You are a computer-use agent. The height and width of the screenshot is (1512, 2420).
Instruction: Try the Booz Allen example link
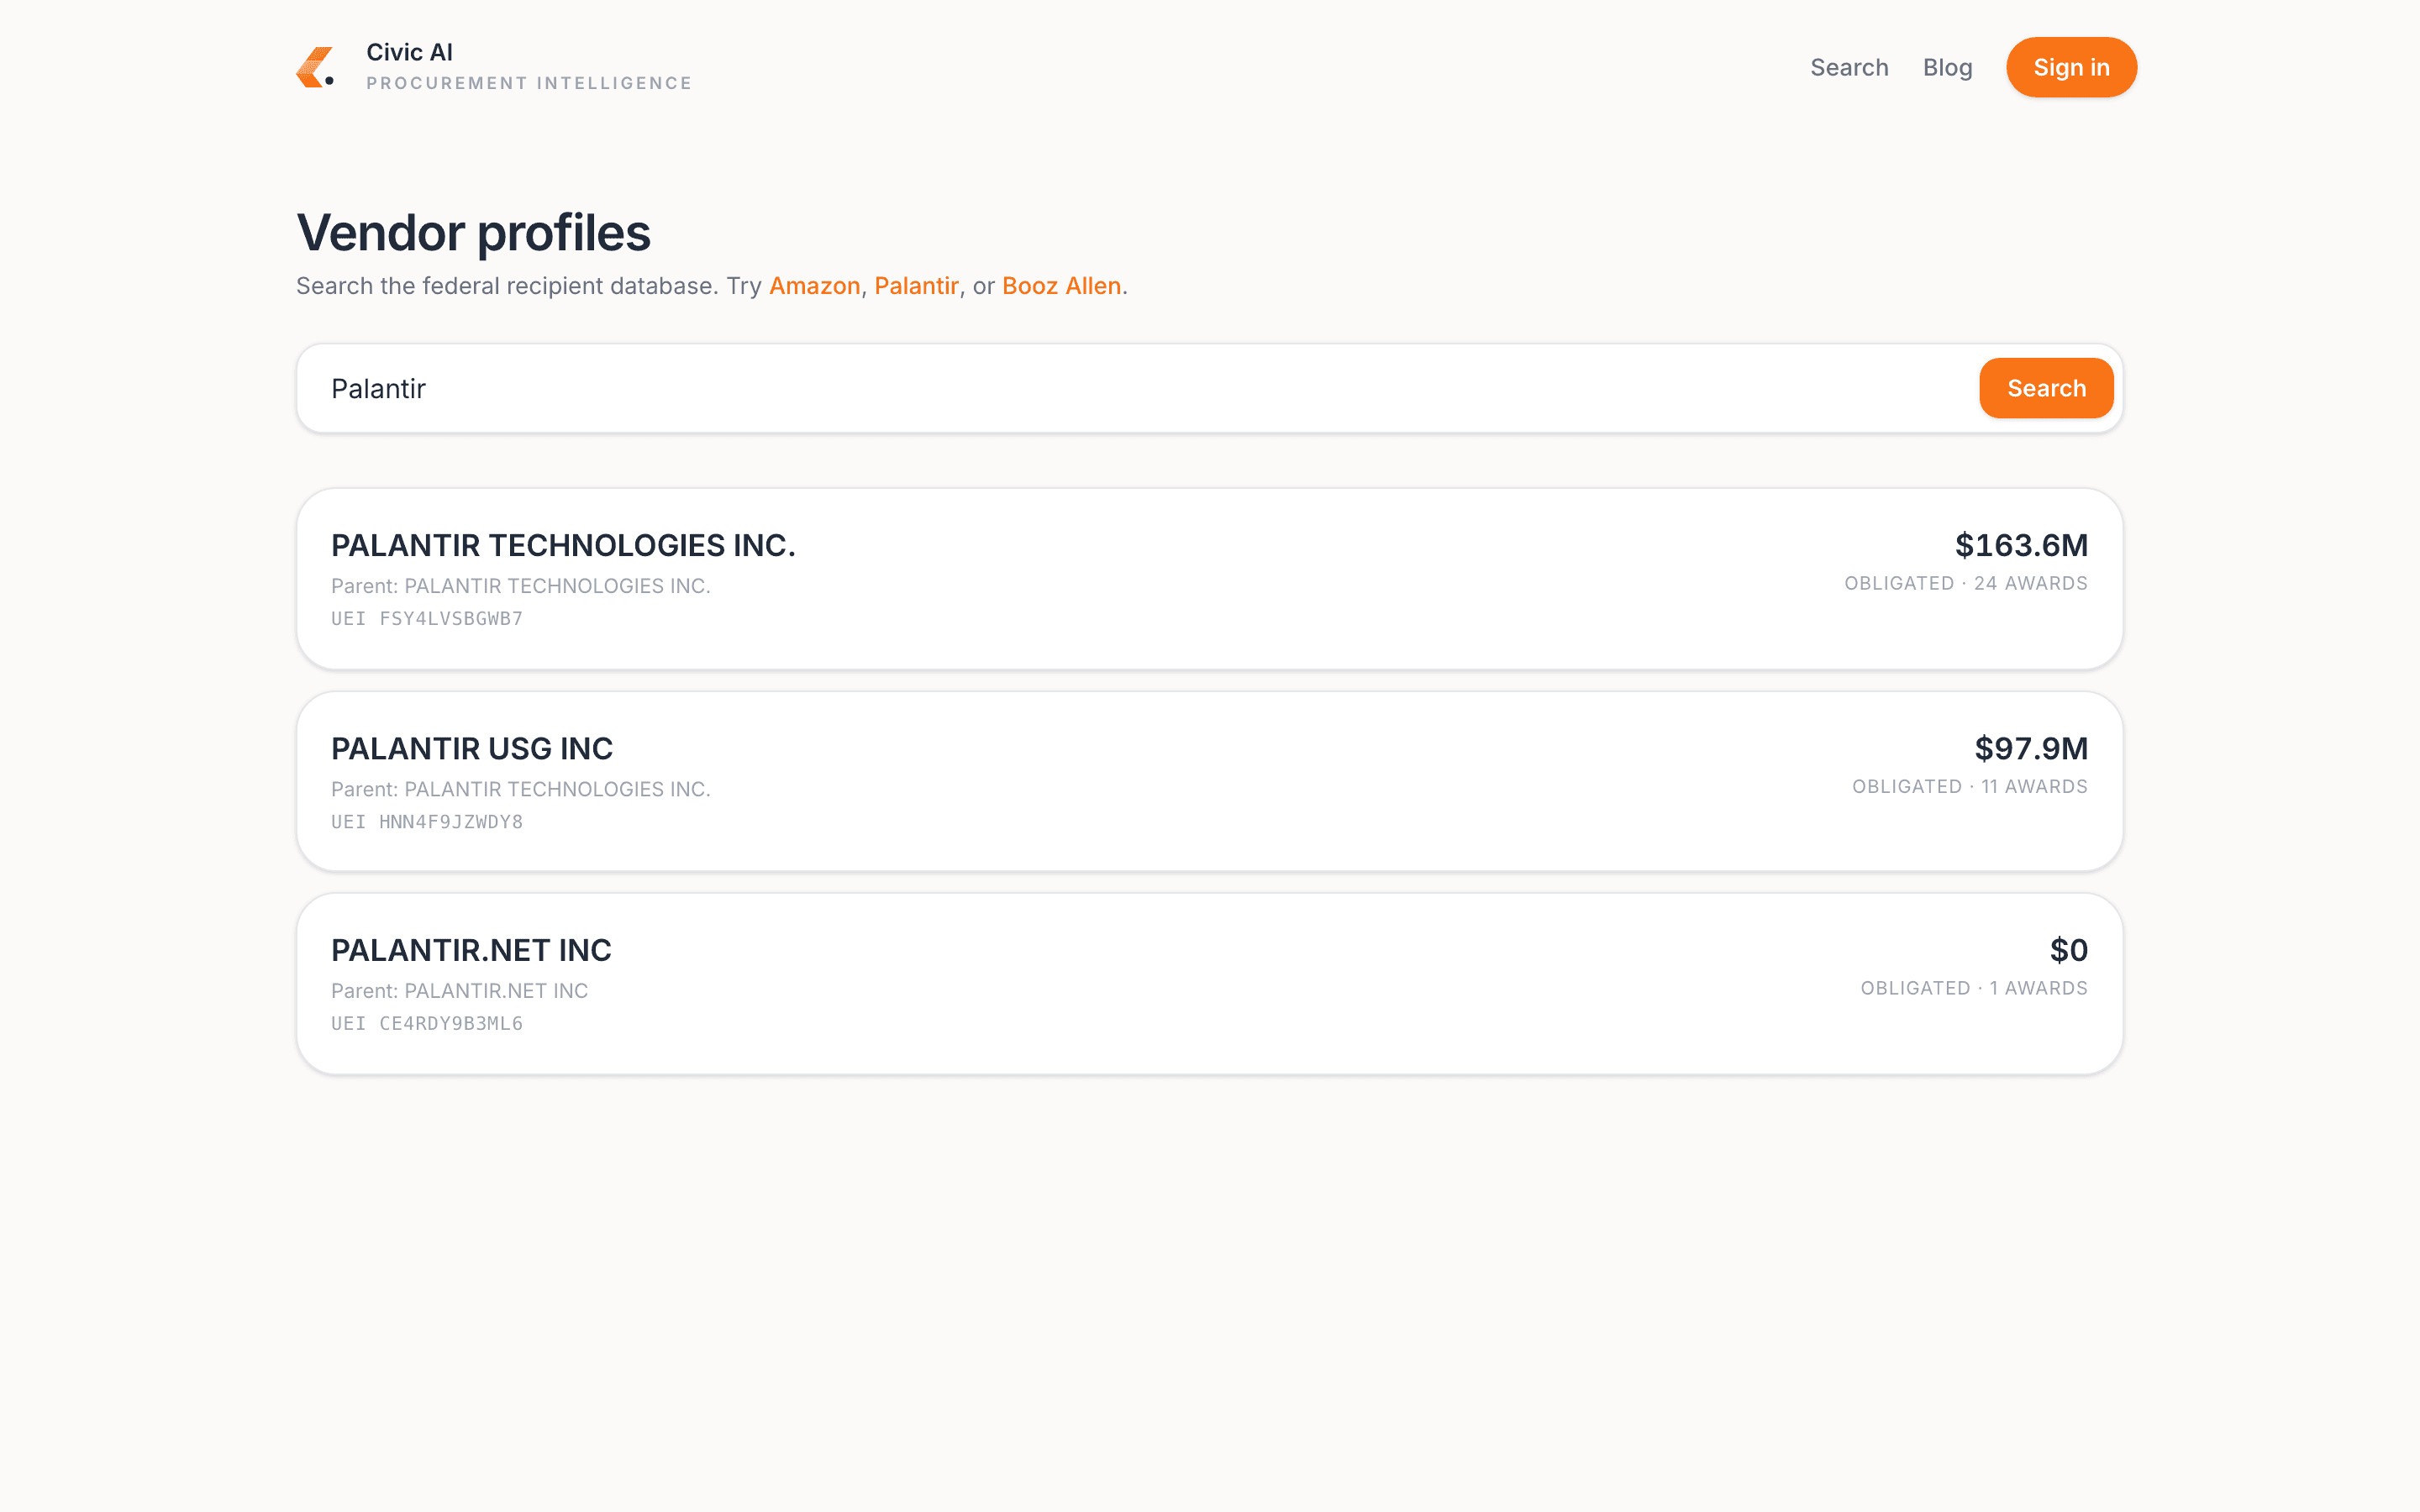pos(1061,286)
